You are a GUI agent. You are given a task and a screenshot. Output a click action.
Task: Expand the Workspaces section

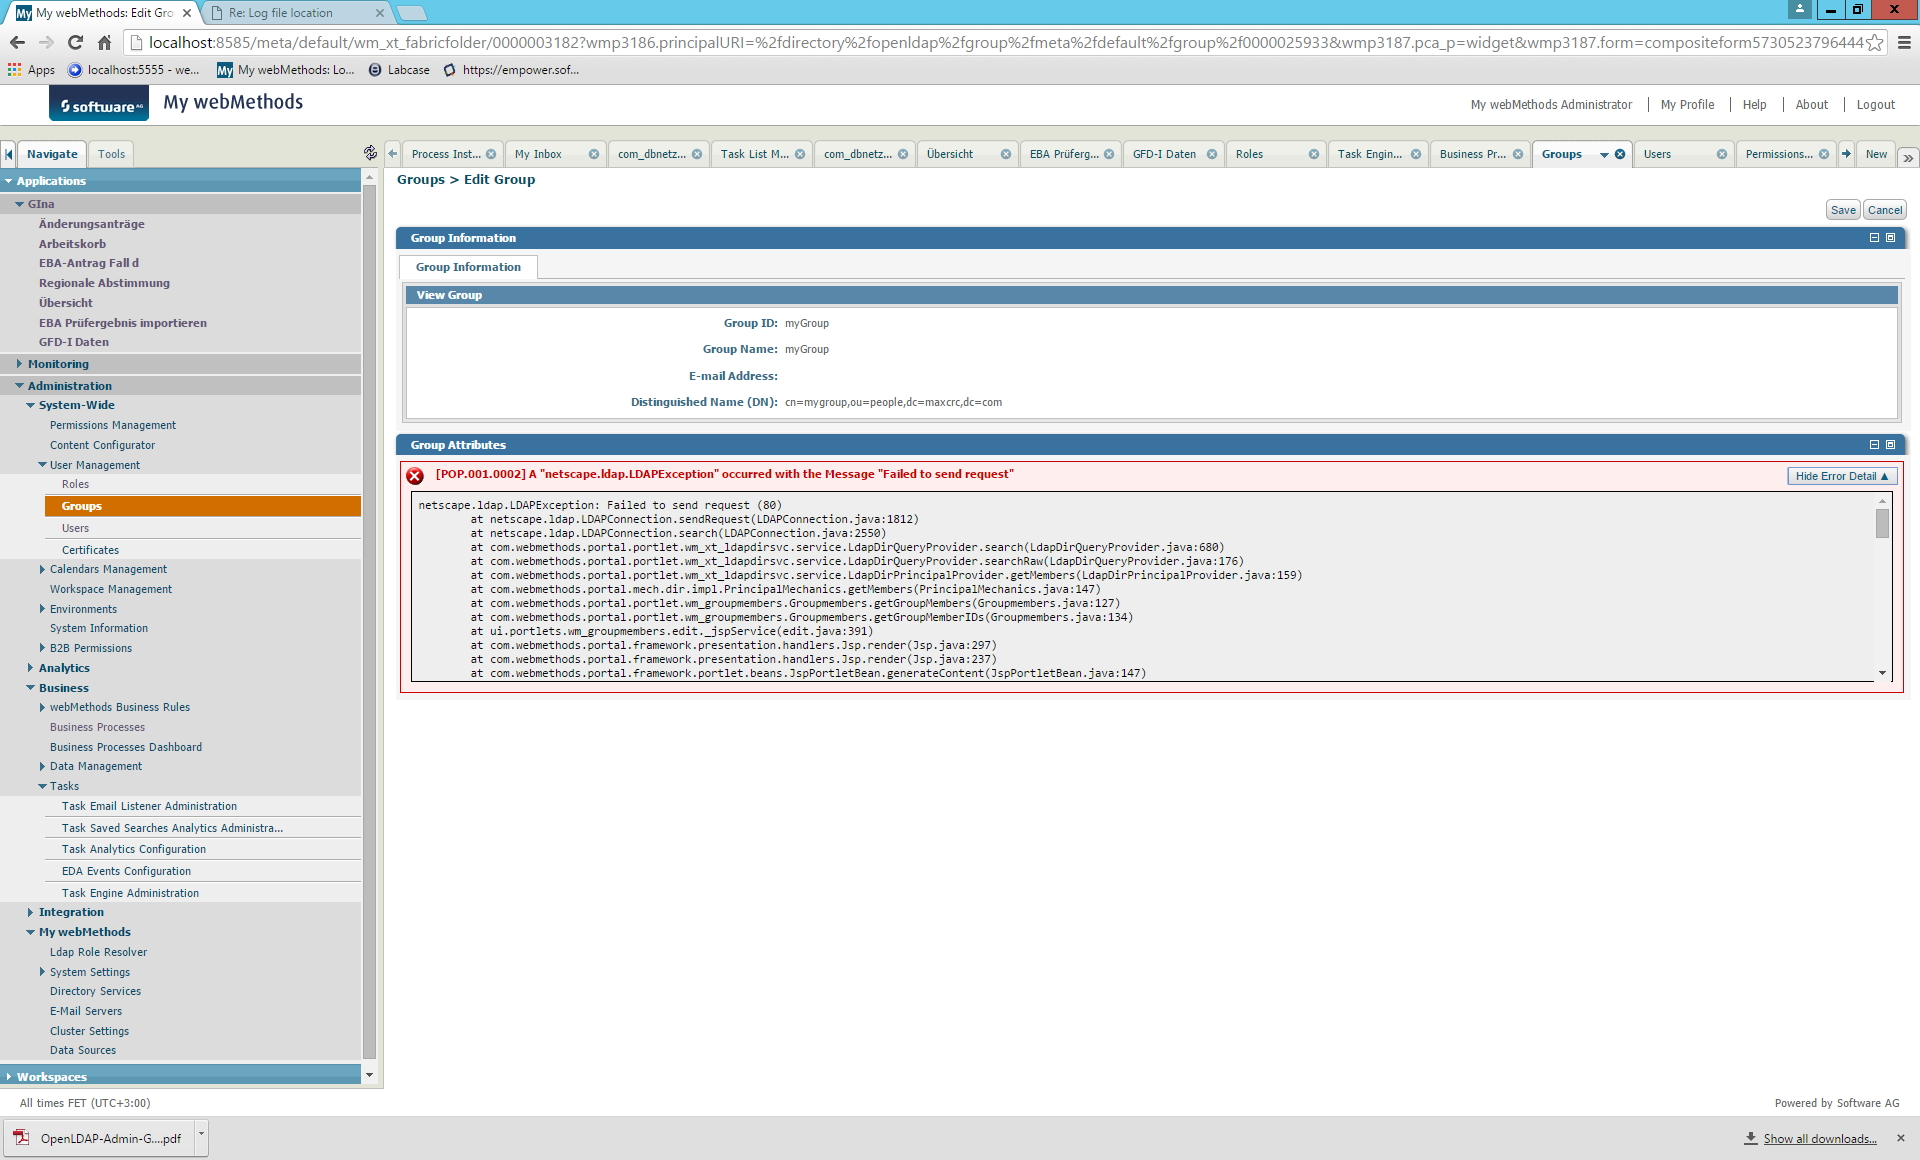pyautogui.click(x=9, y=1077)
